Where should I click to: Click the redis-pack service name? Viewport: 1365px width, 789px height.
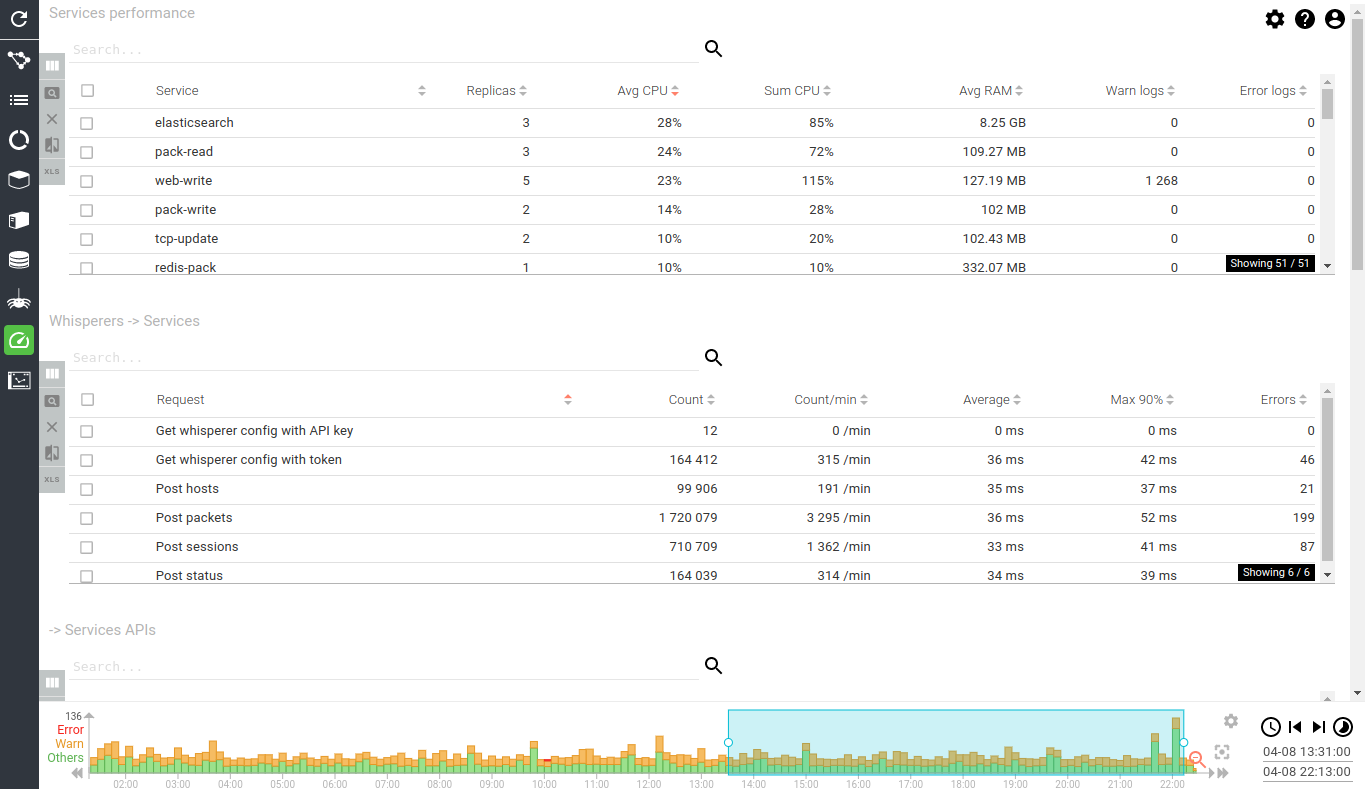point(186,268)
